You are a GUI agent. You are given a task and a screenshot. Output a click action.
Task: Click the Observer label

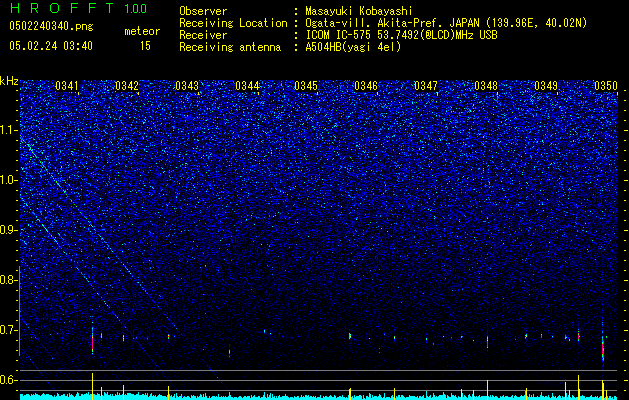pyautogui.click(x=203, y=12)
